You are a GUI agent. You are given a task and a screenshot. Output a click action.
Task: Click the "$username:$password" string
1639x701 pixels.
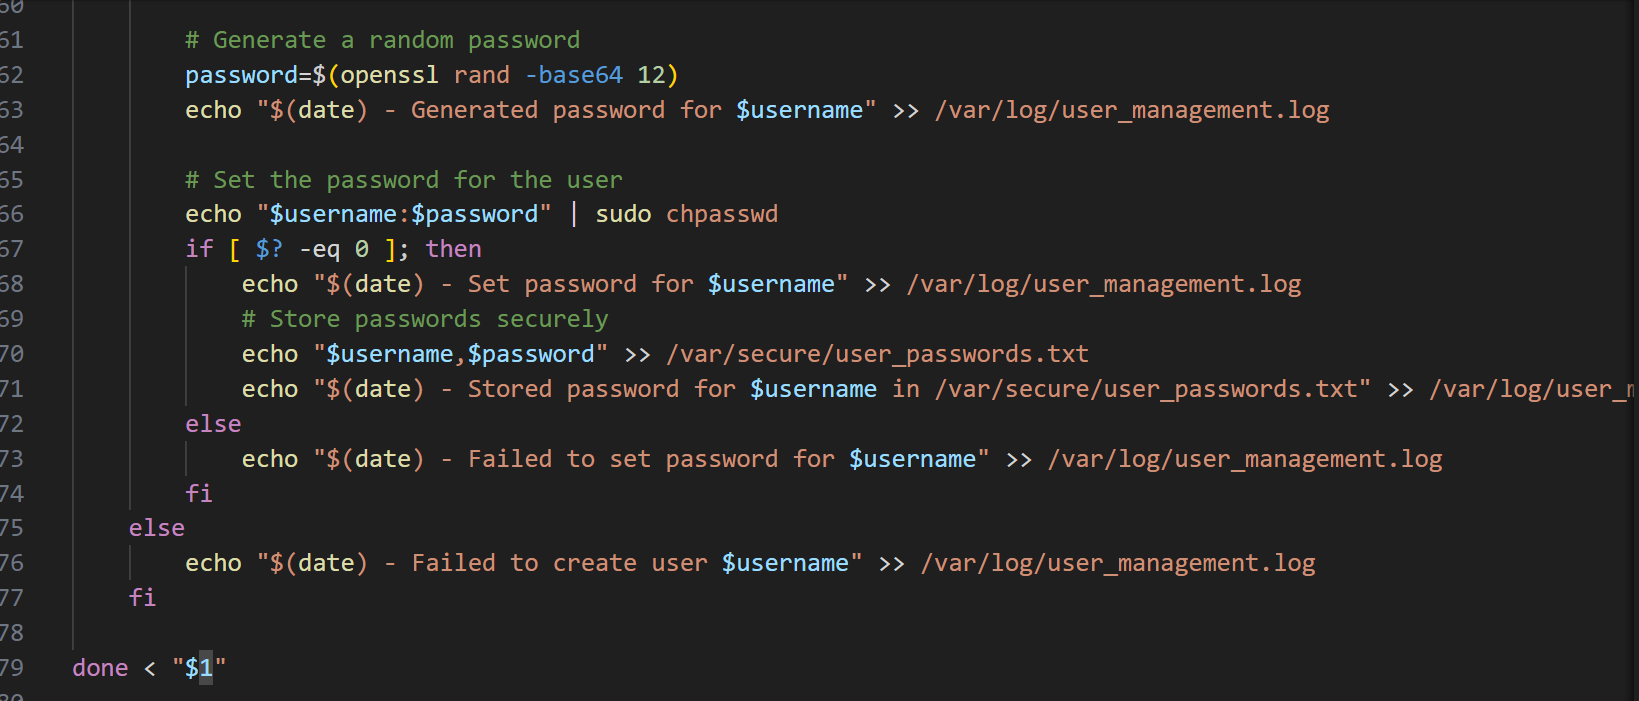click(x=404, y=214)
